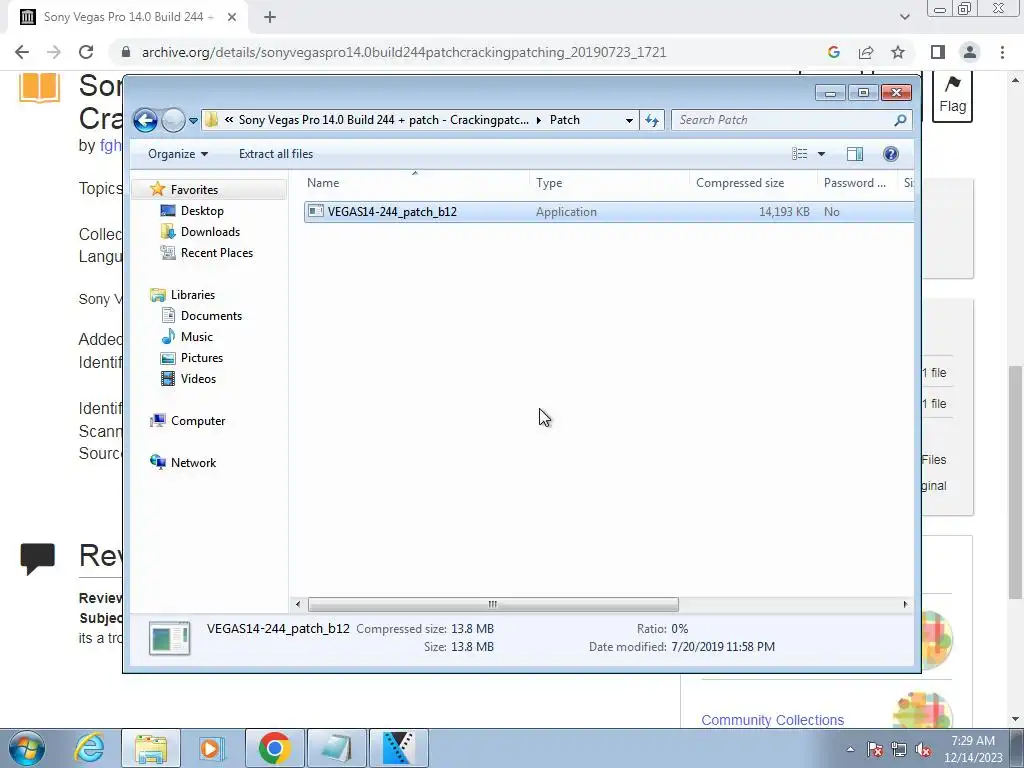1024x768 pixels.
Task: Open the Organize menu
Action: point(178,154)
